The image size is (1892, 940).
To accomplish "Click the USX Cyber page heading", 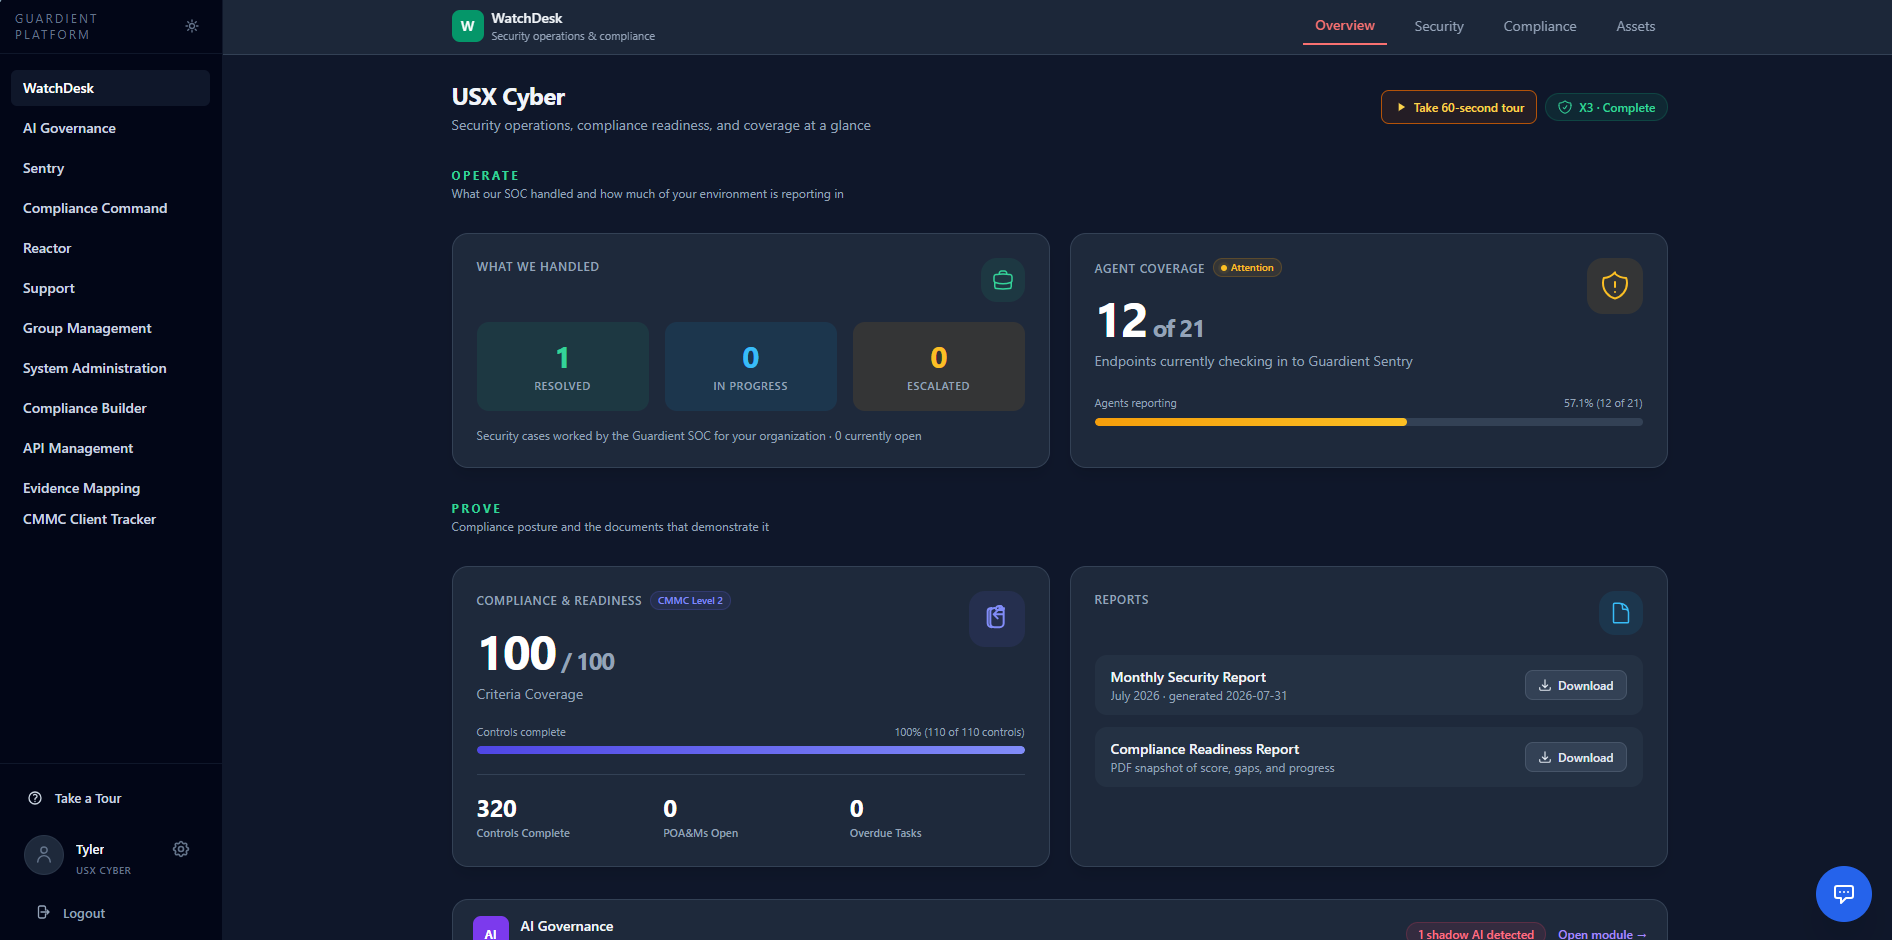I will (508, 97).
